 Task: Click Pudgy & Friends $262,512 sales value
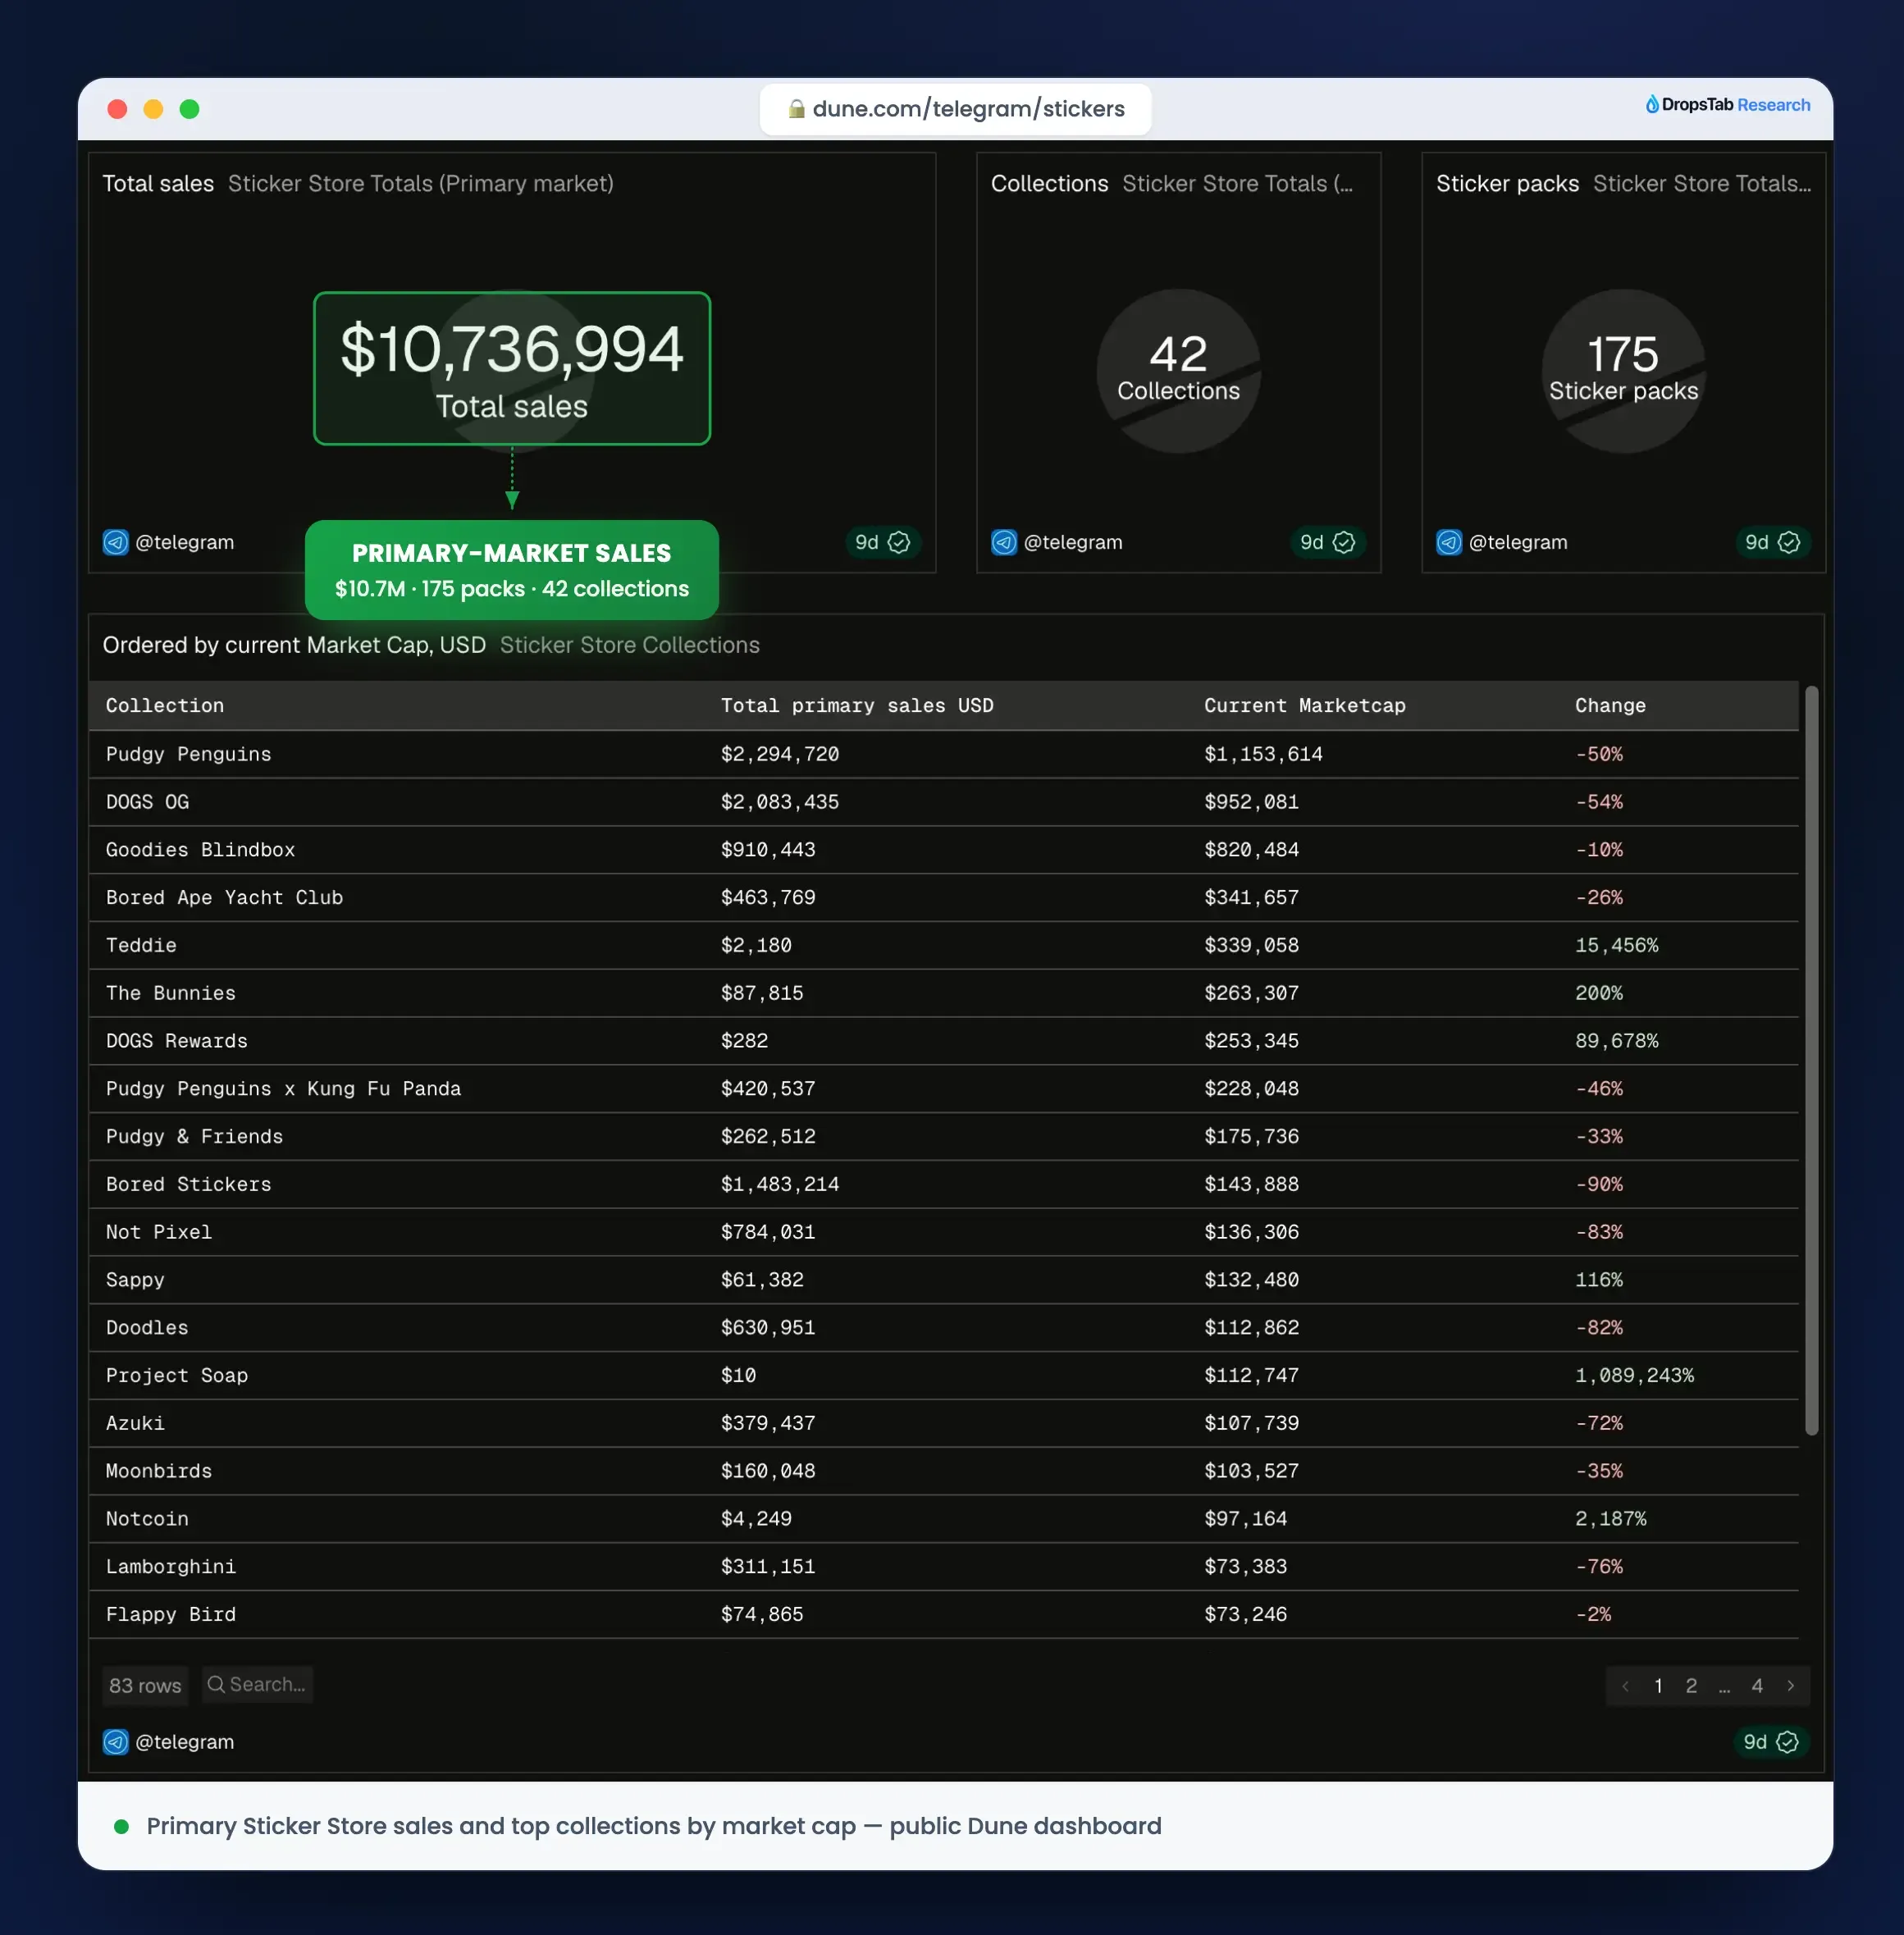click(768, 1137)
